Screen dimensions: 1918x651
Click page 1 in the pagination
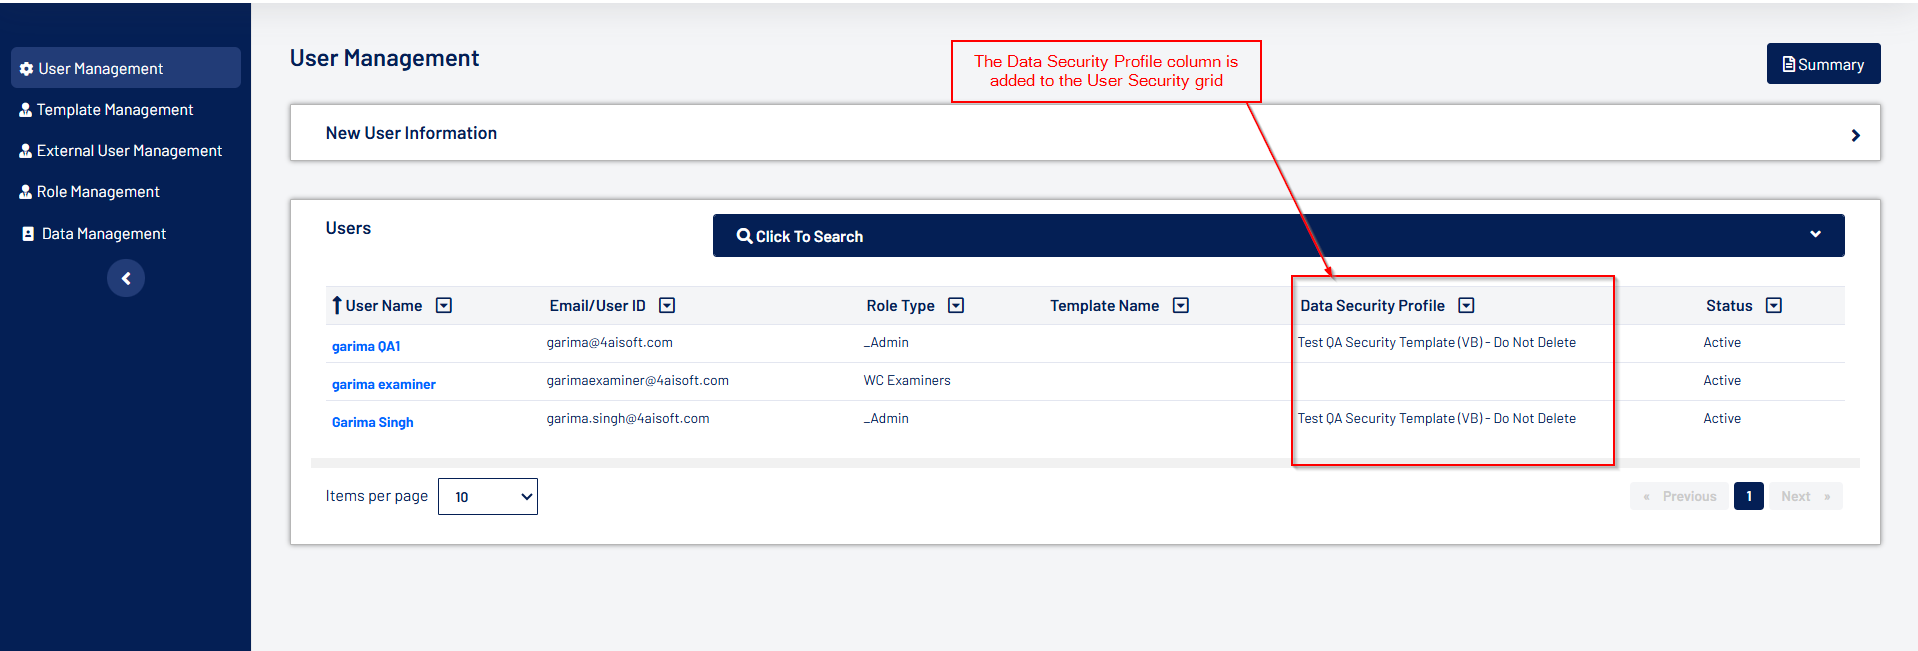click(x=1748, y=496)
